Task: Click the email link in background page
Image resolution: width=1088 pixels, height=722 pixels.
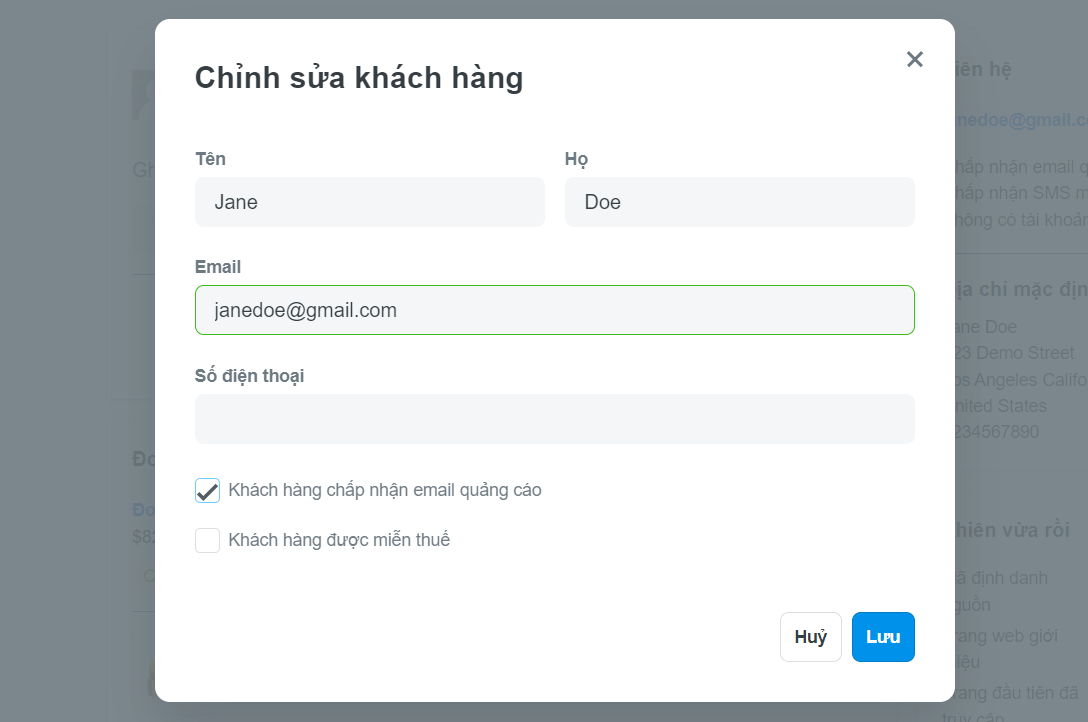Action: click(x=1021, y=120)
